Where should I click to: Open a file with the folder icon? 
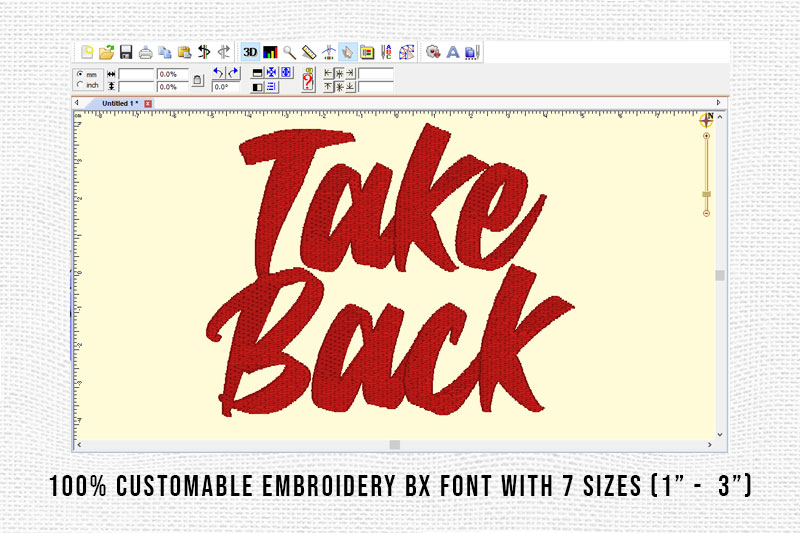(x=106, y=52)
